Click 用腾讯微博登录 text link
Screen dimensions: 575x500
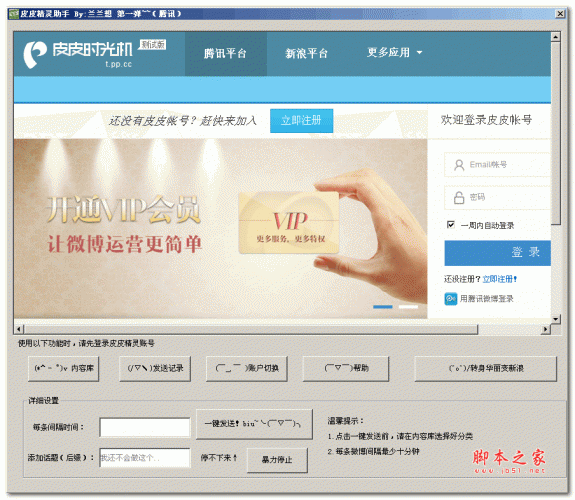coord(486,299)
